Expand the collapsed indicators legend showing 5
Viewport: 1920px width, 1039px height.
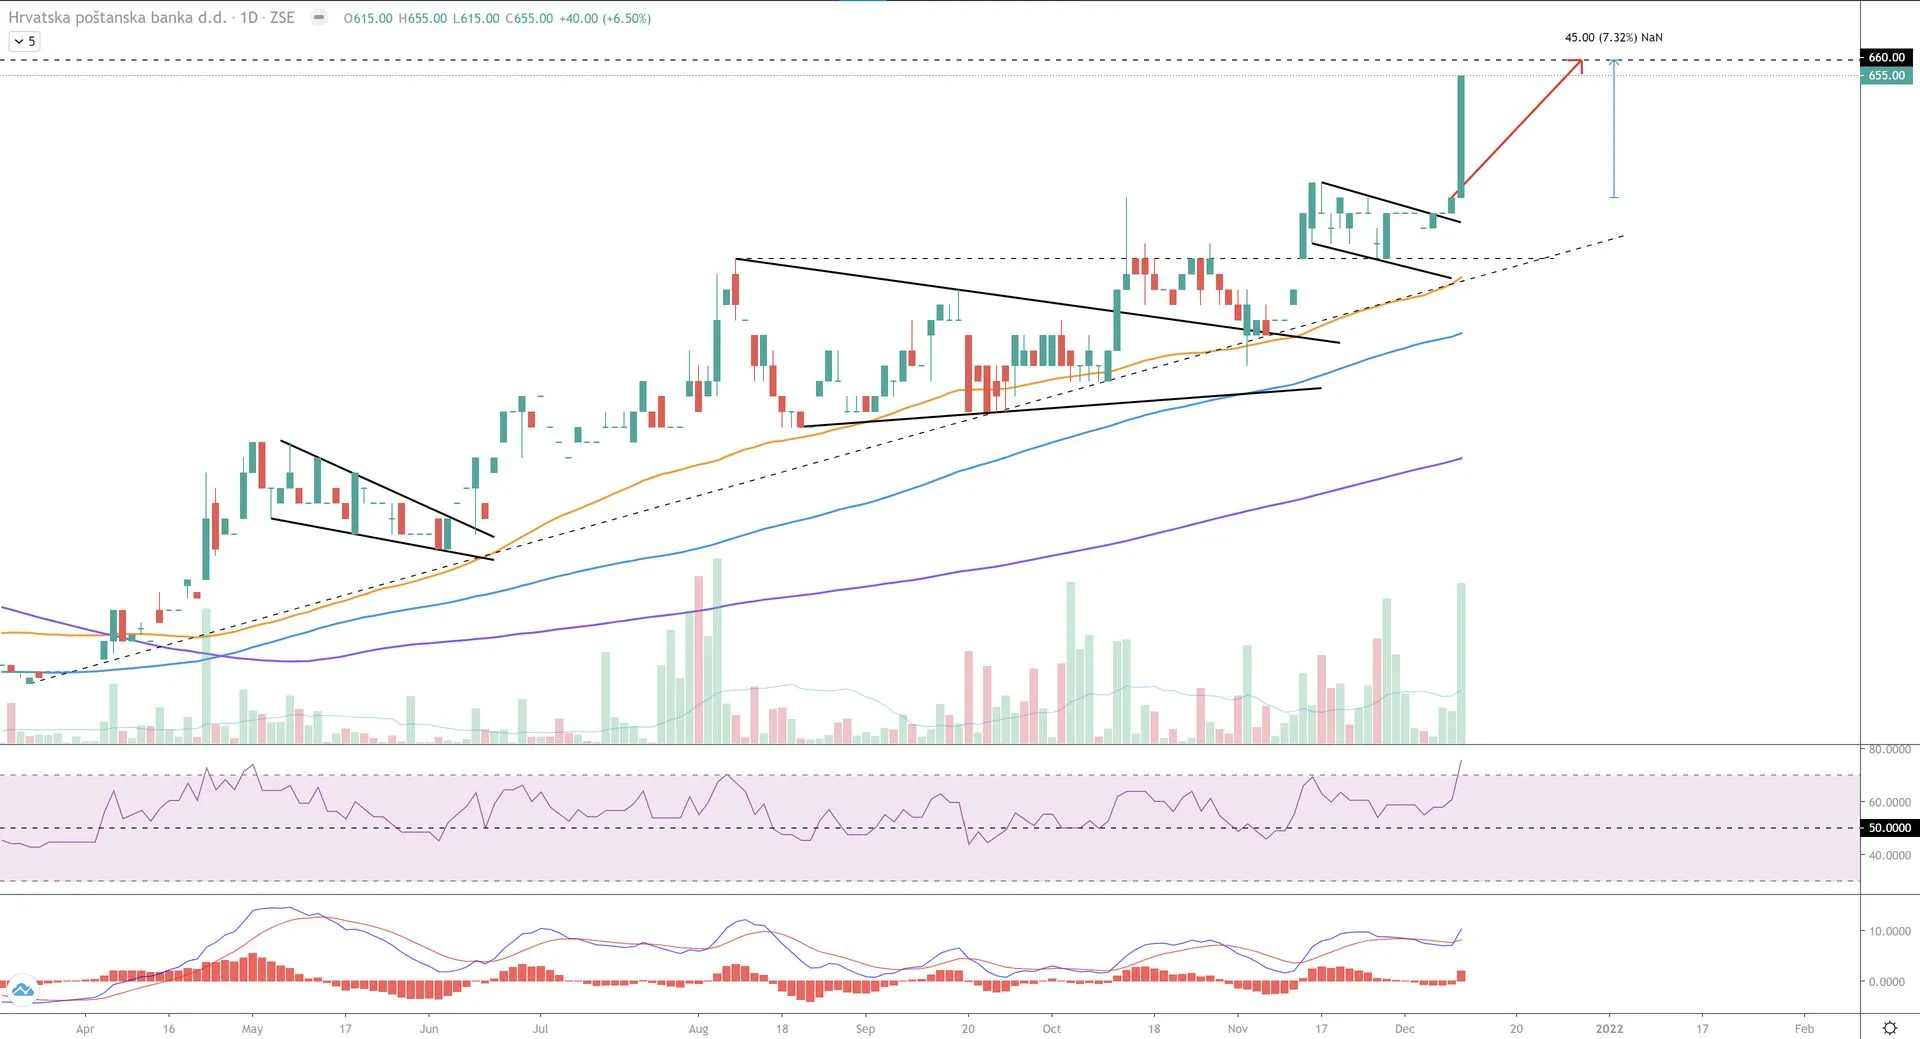[24, 41]
